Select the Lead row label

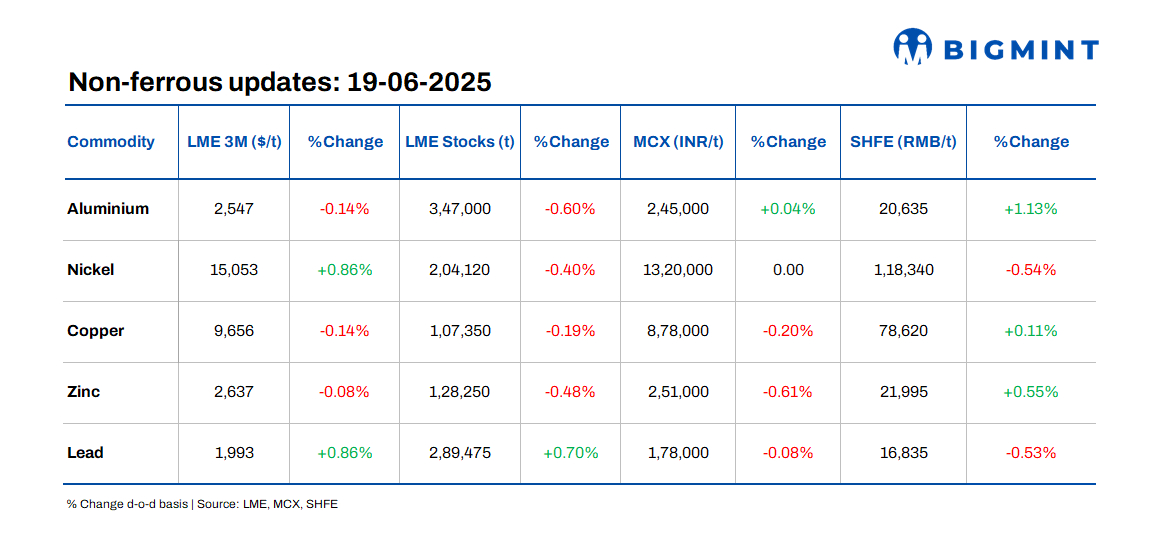pyautogui.click(x=85, y=453)
